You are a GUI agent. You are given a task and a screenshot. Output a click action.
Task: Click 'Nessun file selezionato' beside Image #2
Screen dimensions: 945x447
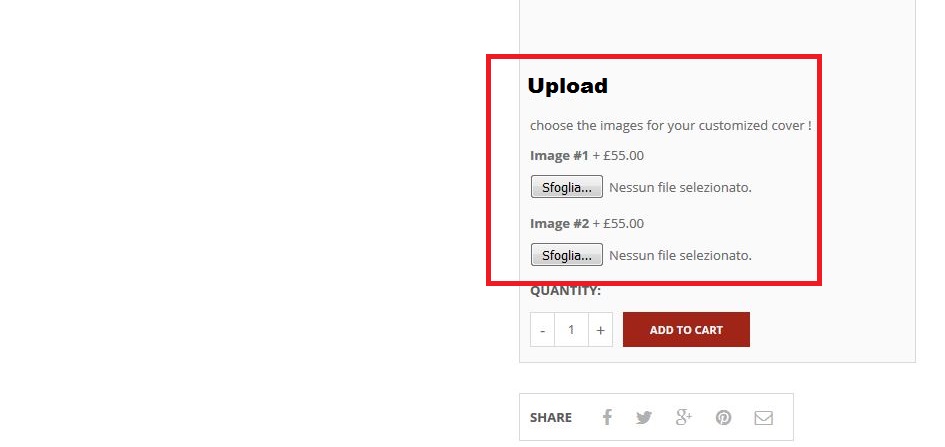click(680, 255)
